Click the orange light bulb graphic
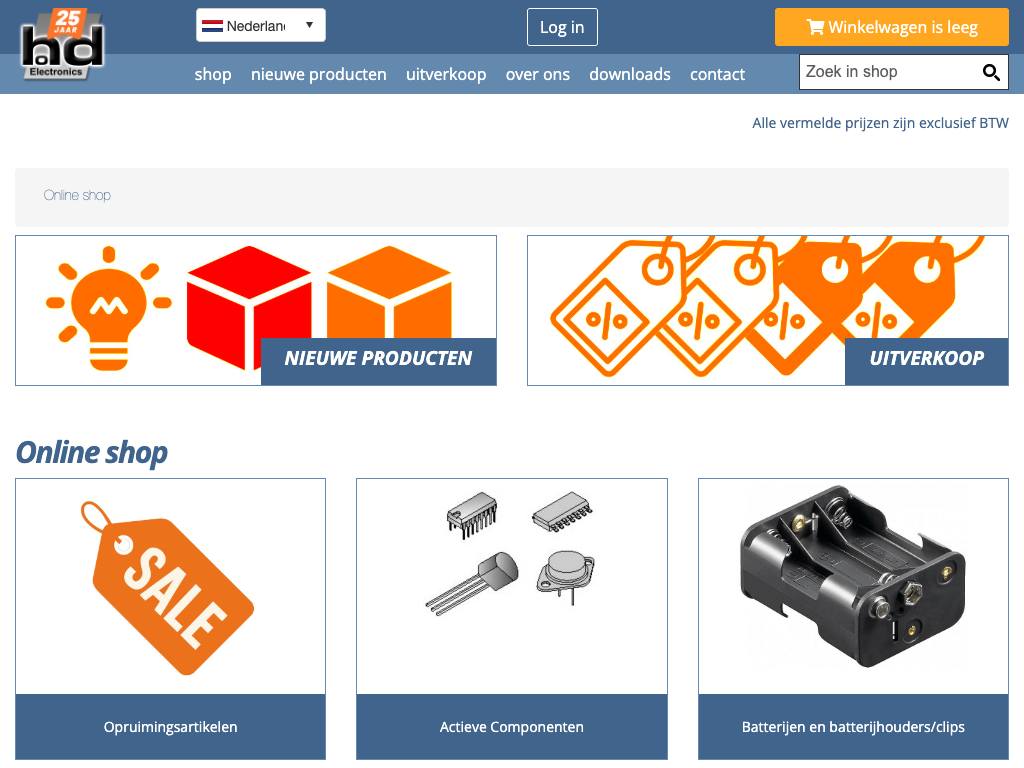The image size is (1024, 768). [108, 308]
